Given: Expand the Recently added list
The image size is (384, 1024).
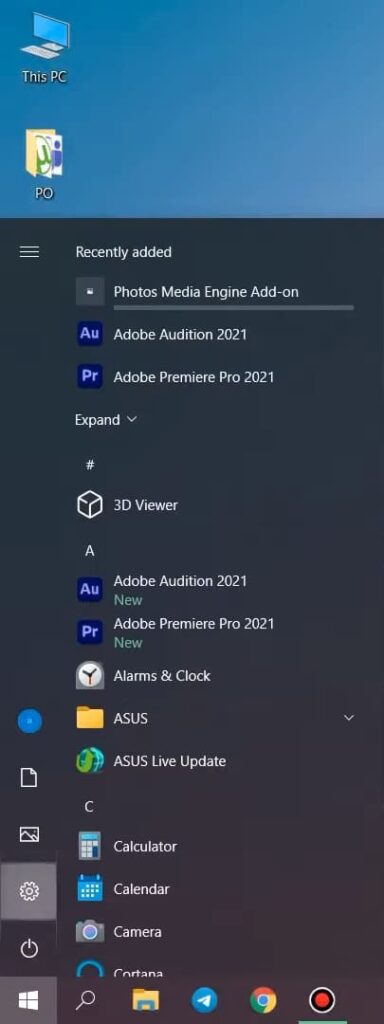Looking at the screenshot, I should tap(106, 420).
